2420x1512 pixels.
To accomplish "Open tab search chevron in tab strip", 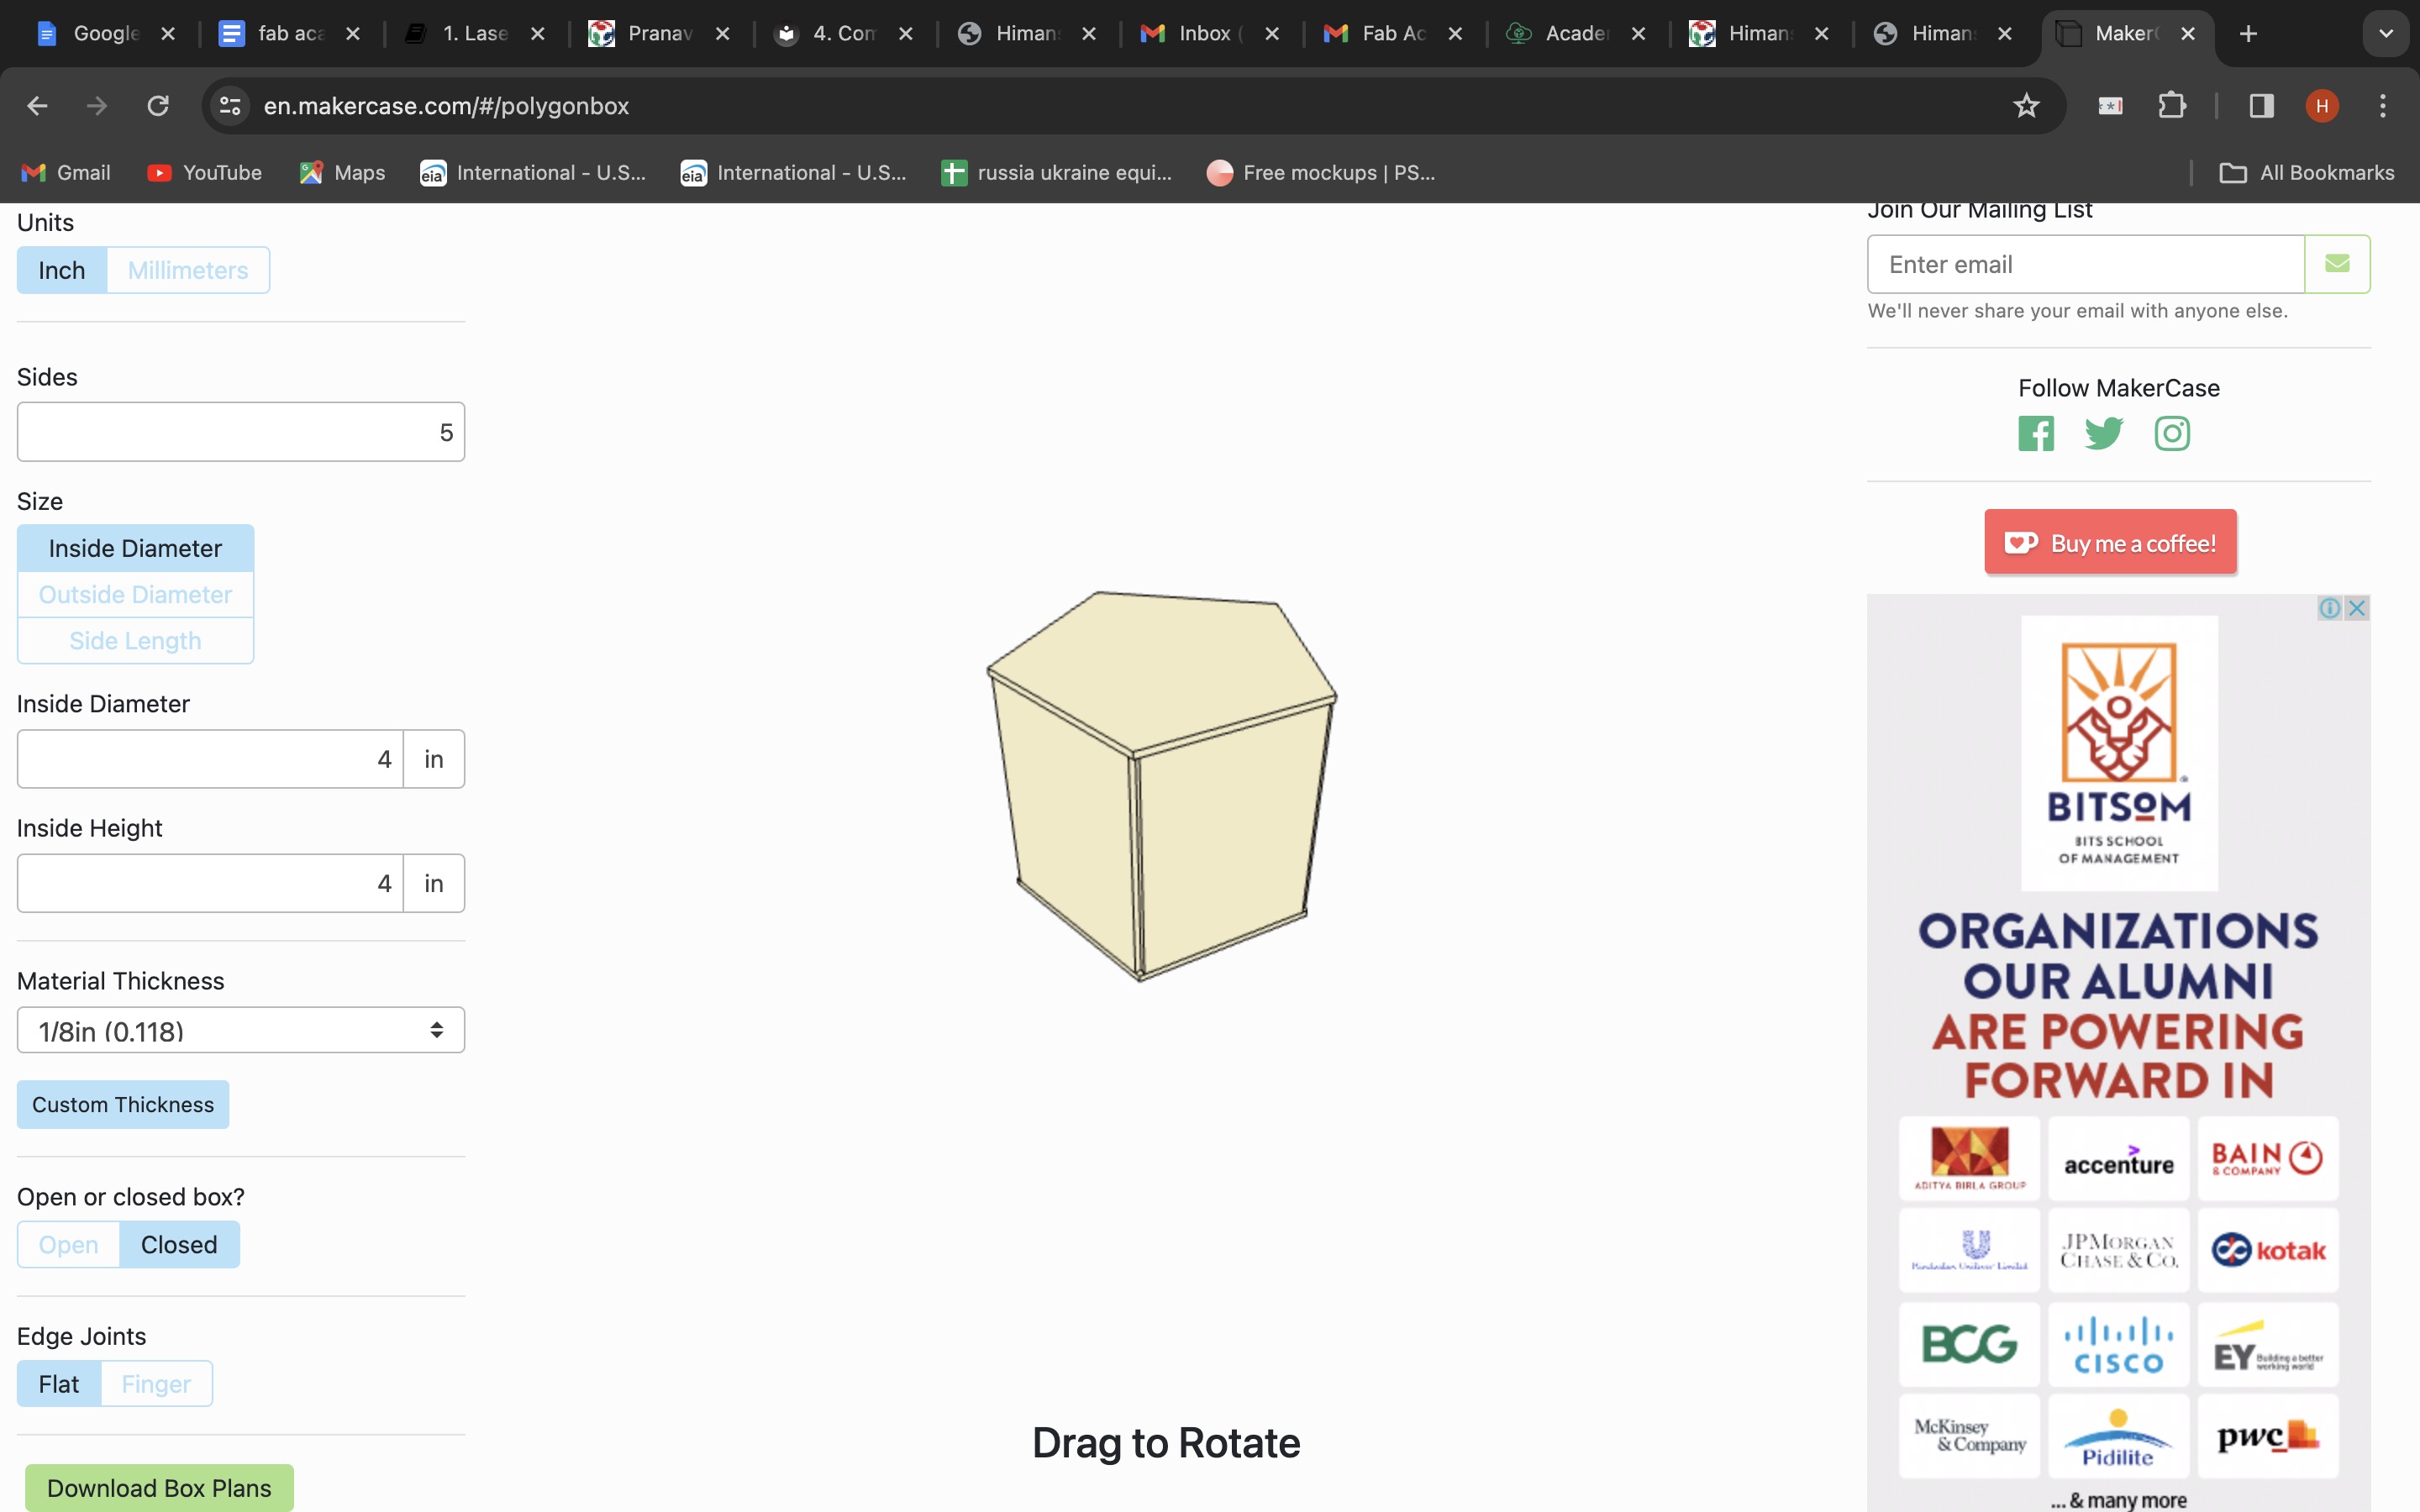I will point(2385,34).
